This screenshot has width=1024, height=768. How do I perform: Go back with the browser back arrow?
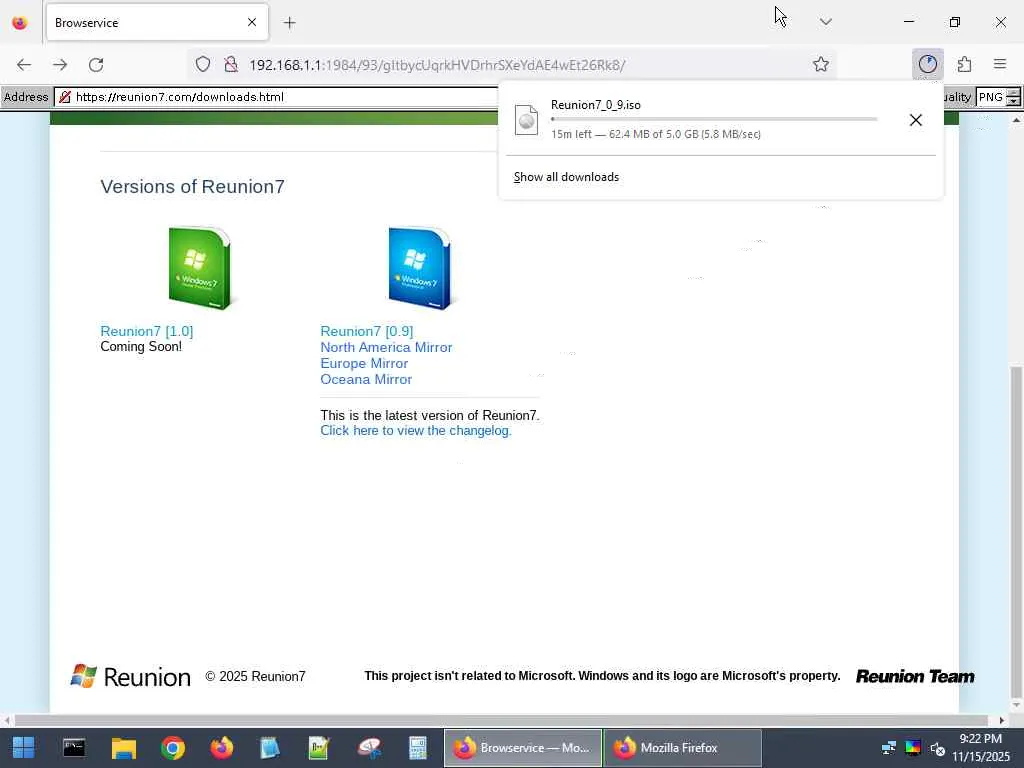(24, 65)
